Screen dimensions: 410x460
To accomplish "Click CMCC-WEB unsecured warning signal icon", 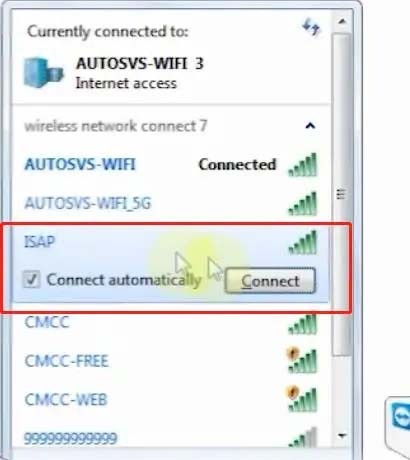I will (302, 399).
